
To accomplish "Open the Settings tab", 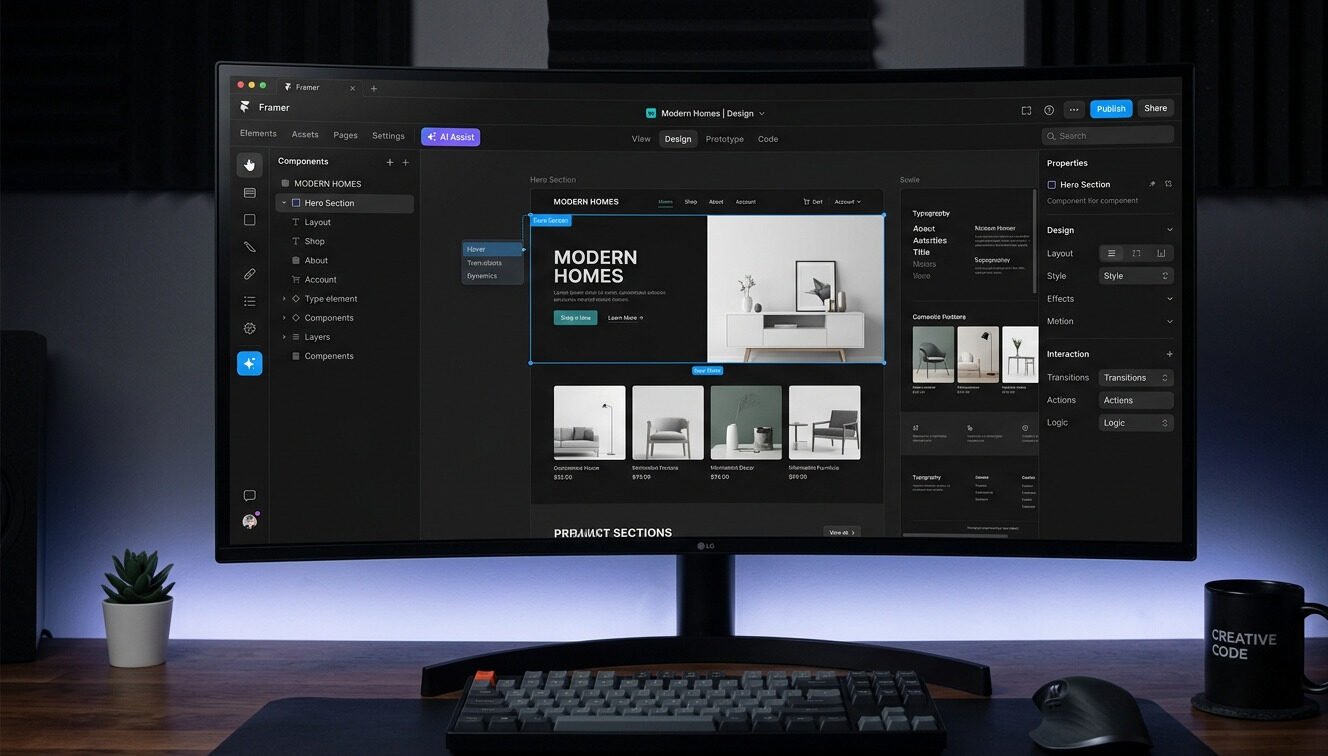I will (388, 136).
